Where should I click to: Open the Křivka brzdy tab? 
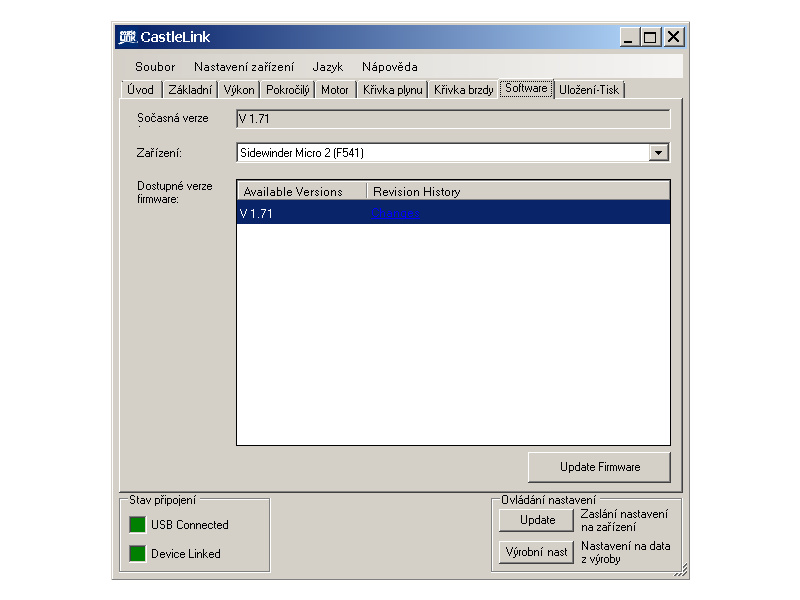point(464,90)
